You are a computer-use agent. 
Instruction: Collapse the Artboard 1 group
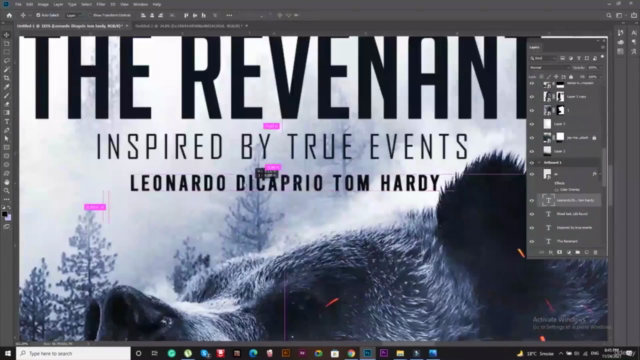pos(540,162)
